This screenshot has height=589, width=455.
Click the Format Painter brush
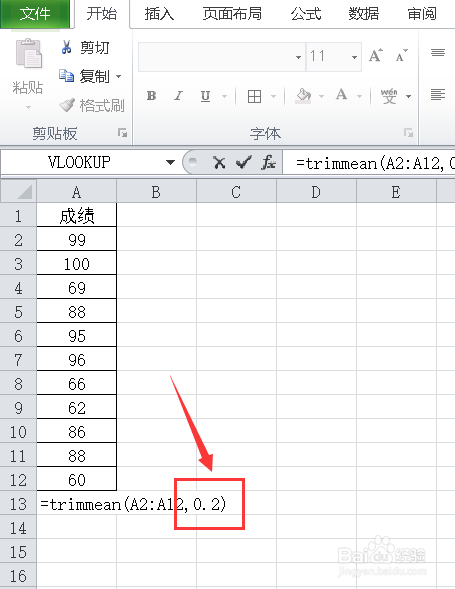tap(67, 105)
